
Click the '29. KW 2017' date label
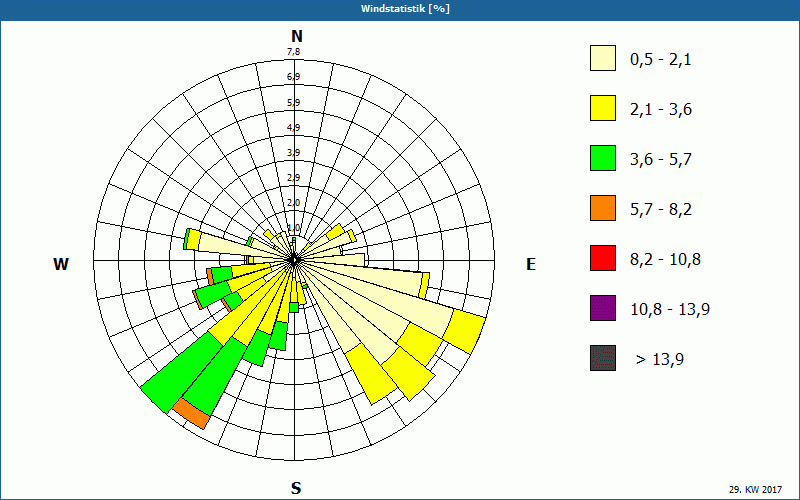[x=755, y=489]
